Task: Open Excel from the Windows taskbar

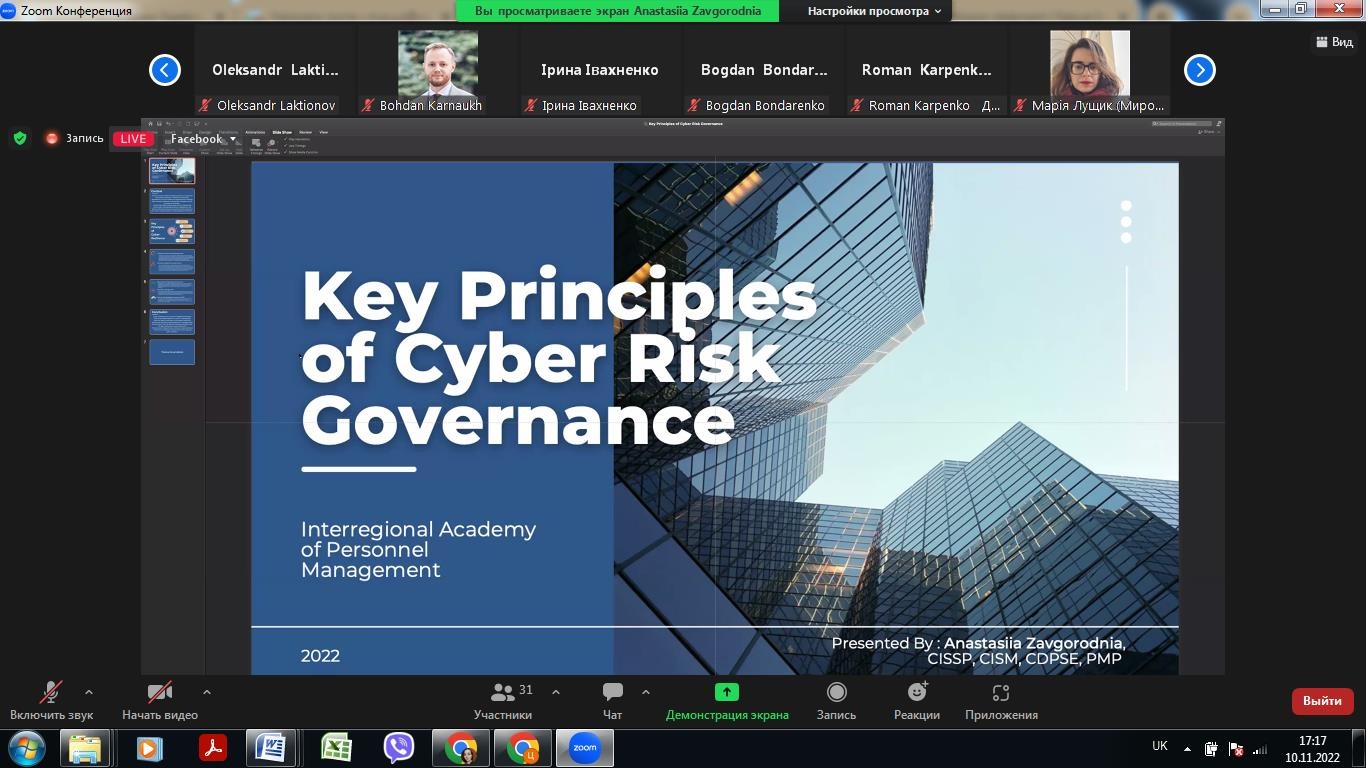Action: tap(336, 748)
